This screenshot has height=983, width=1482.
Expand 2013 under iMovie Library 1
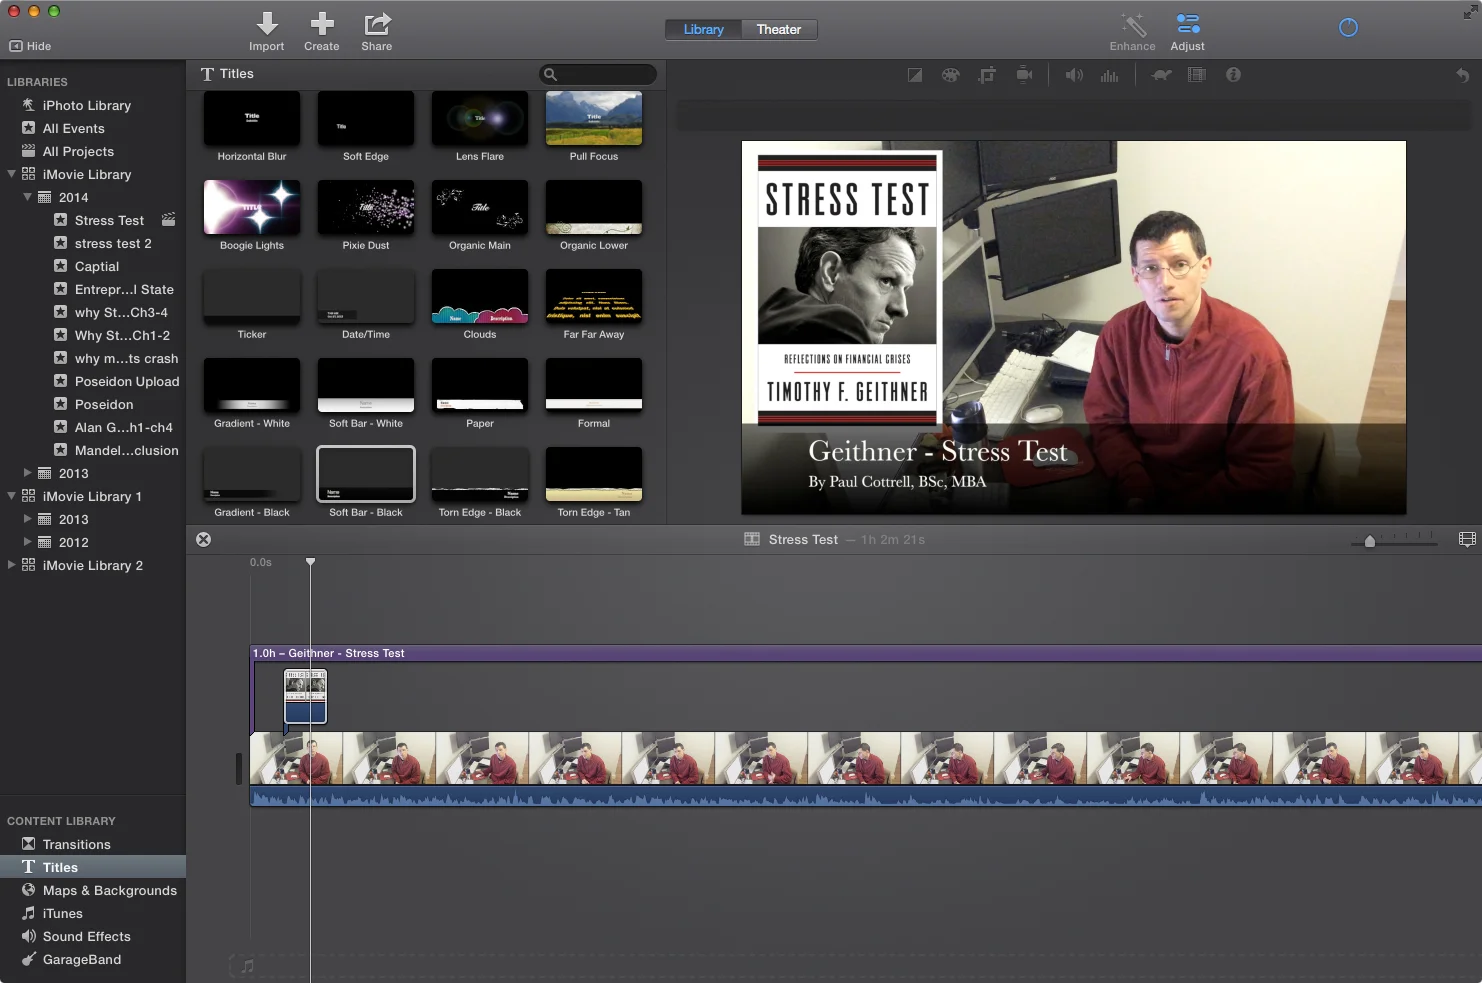click(x=28, y=519)
